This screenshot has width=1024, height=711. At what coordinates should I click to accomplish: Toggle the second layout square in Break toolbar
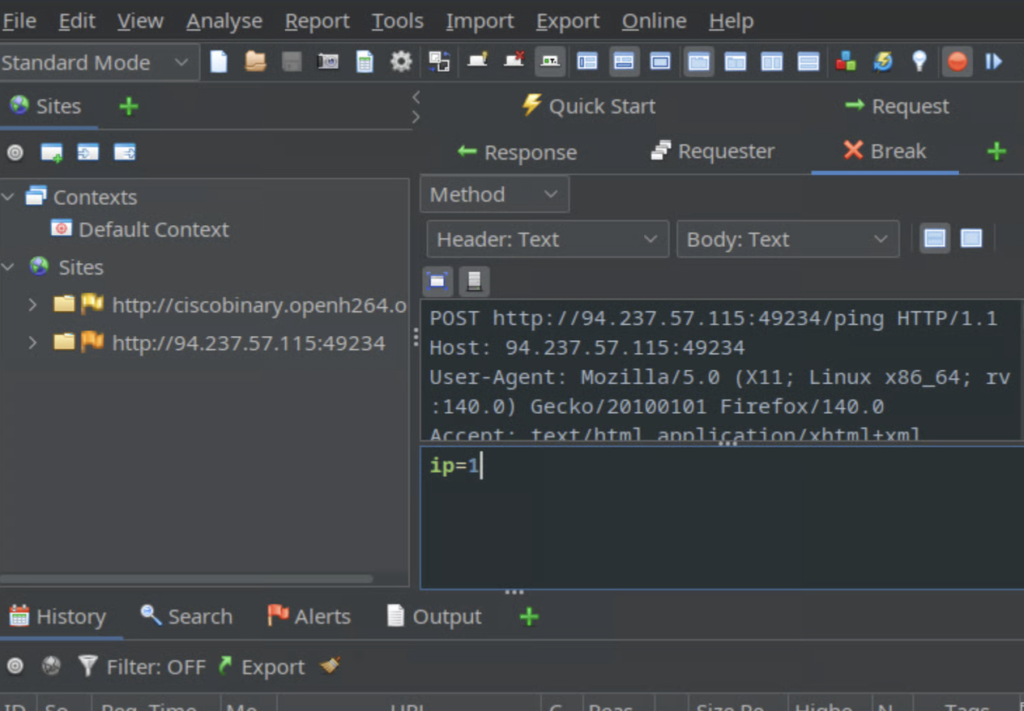(x=969, y=238)
